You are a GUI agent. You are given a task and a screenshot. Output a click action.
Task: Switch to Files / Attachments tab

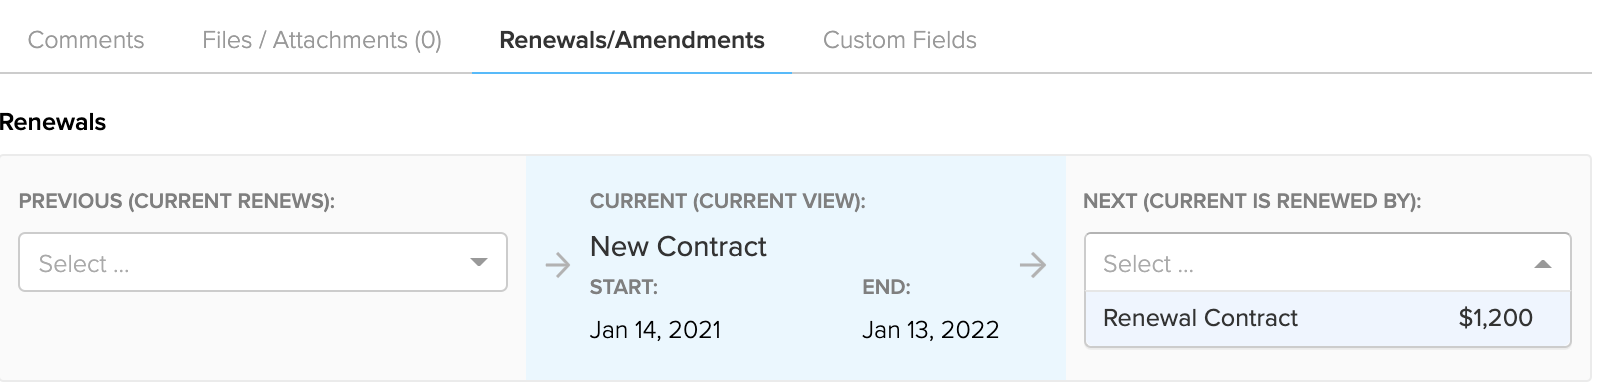point(322,40)
